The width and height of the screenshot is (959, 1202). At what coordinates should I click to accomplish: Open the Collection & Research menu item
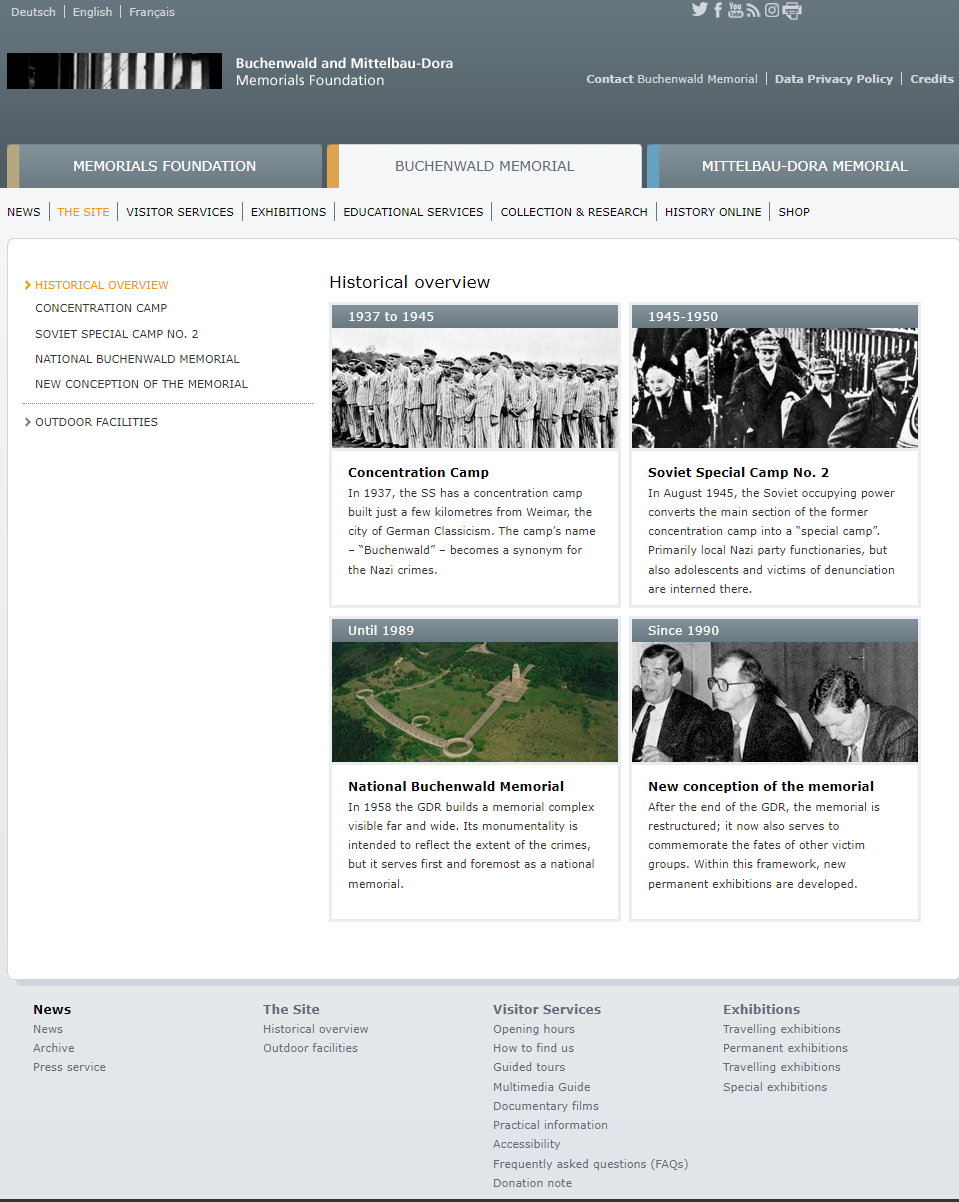[574, 212]
